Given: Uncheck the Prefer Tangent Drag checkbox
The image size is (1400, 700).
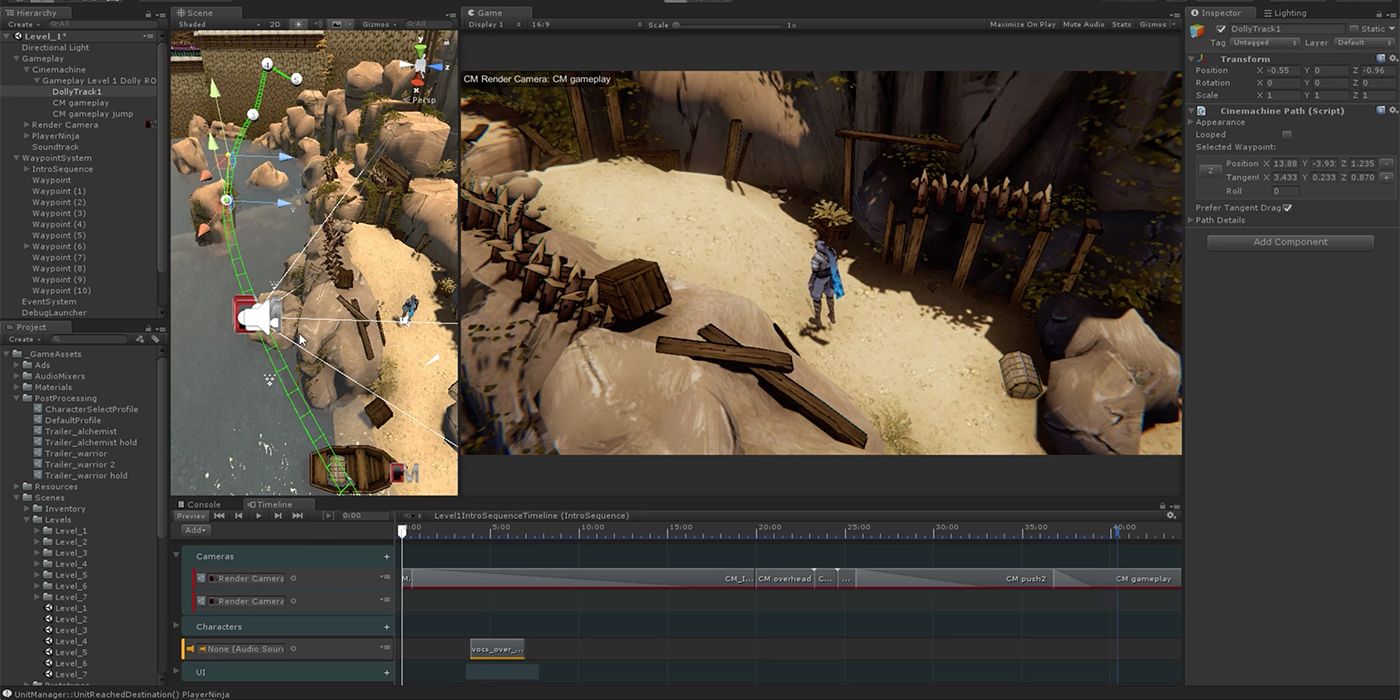Looking at the screenshot, I should click(1287, 208).
